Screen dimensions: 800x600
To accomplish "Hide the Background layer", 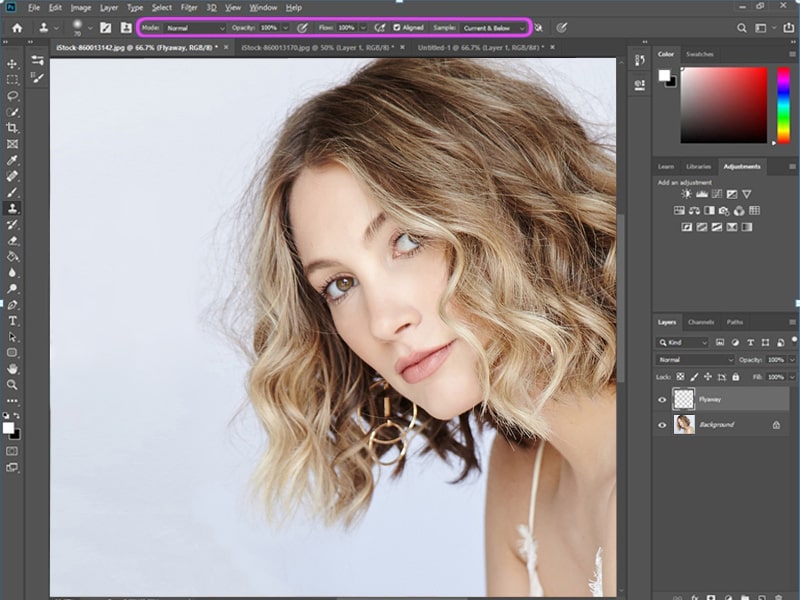I will (x=662, y=425).
